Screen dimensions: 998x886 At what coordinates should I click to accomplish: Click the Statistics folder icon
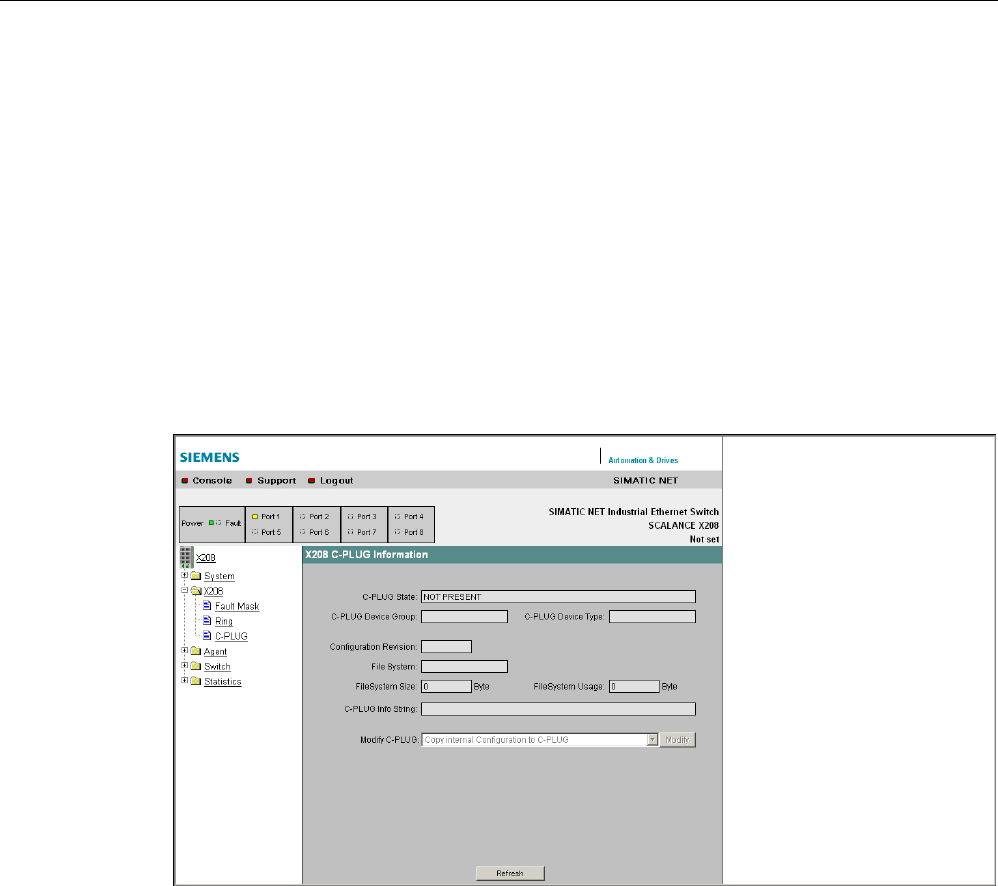(x=196, y=681)
